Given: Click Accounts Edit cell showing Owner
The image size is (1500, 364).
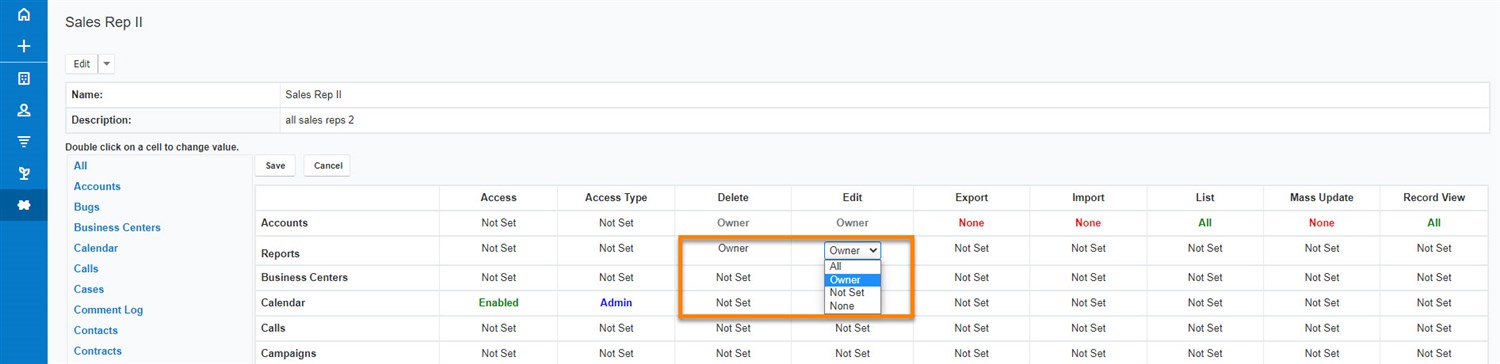Looking at the screenshot, I should tap(852, 223).
